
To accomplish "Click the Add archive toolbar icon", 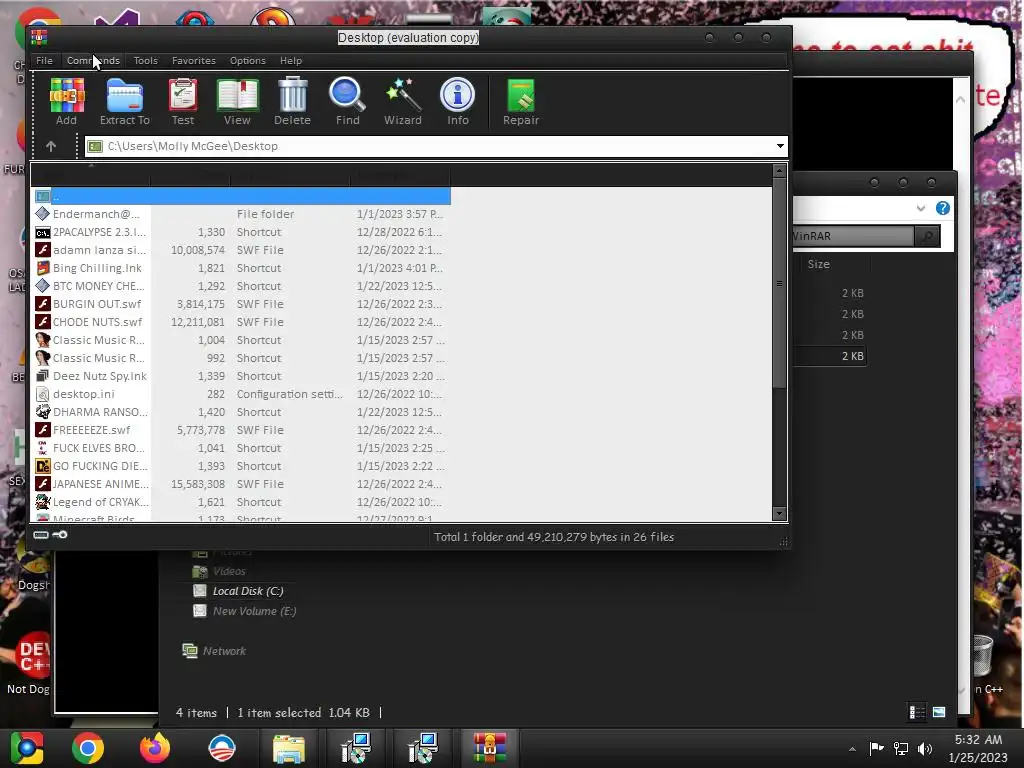I will click(67, 101).
